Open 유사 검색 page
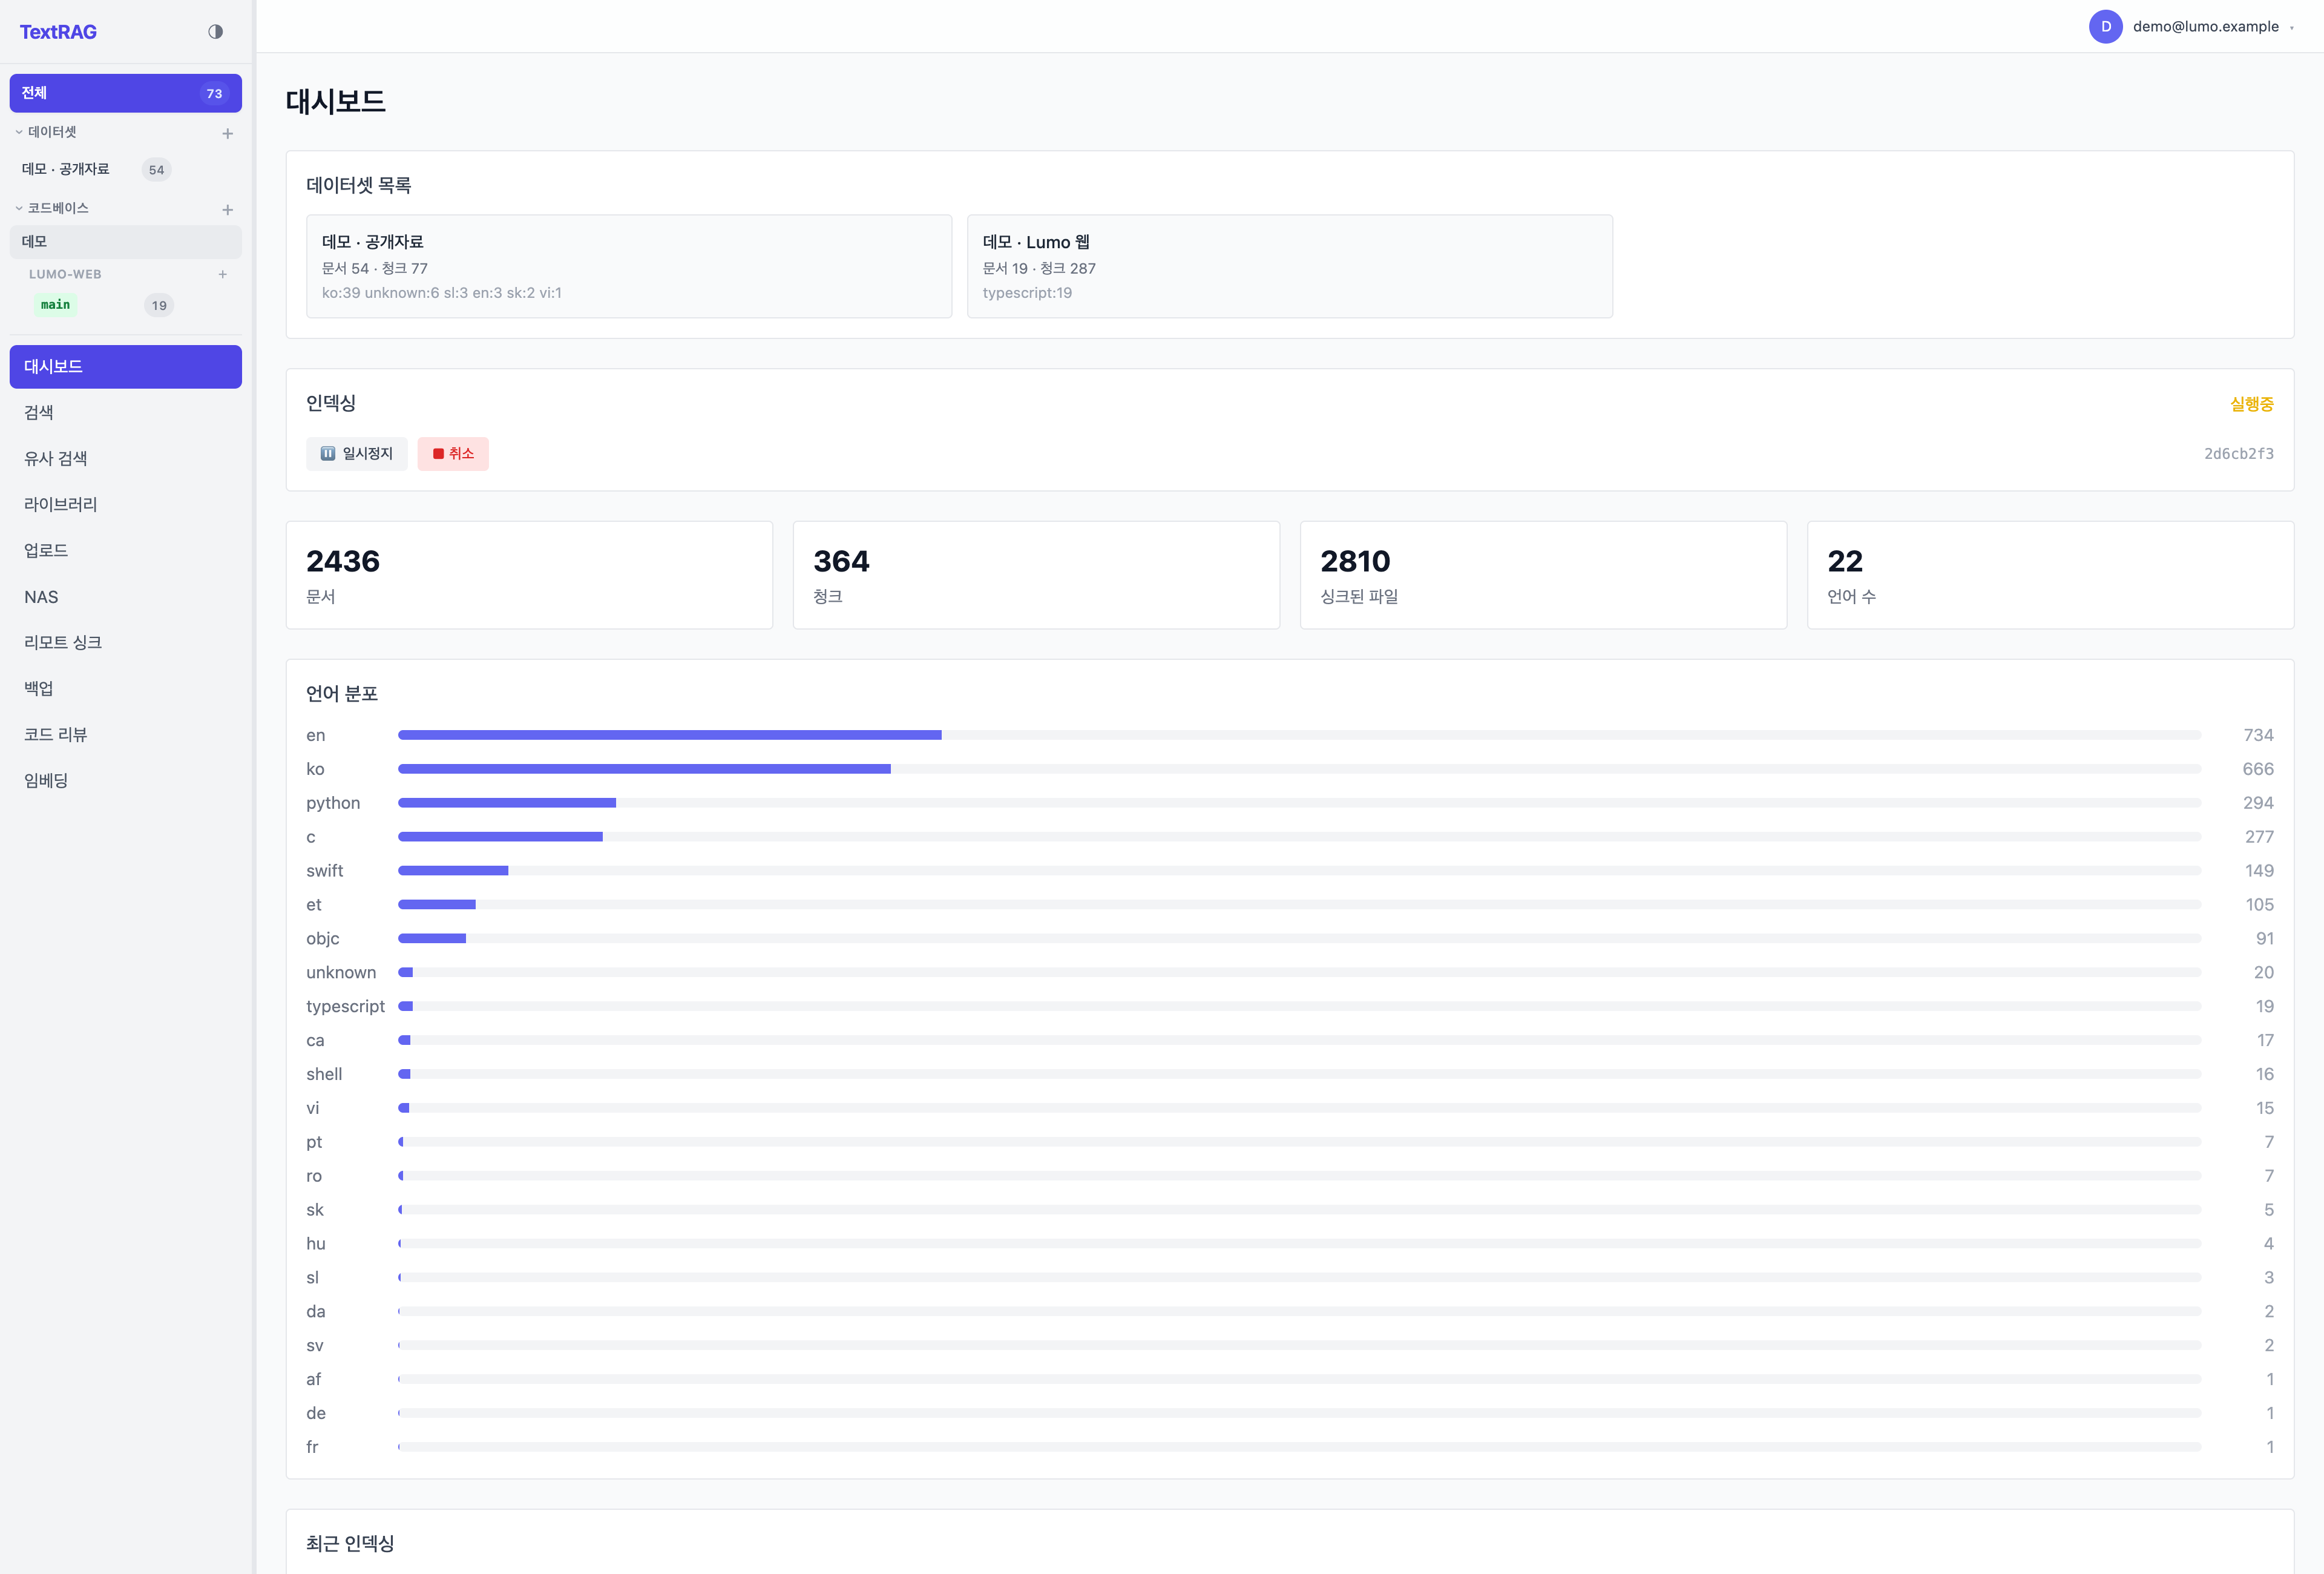Image resolution: width=2324 pixels, height=1574 pixels. pyautogui.click(x=126, y=458)
